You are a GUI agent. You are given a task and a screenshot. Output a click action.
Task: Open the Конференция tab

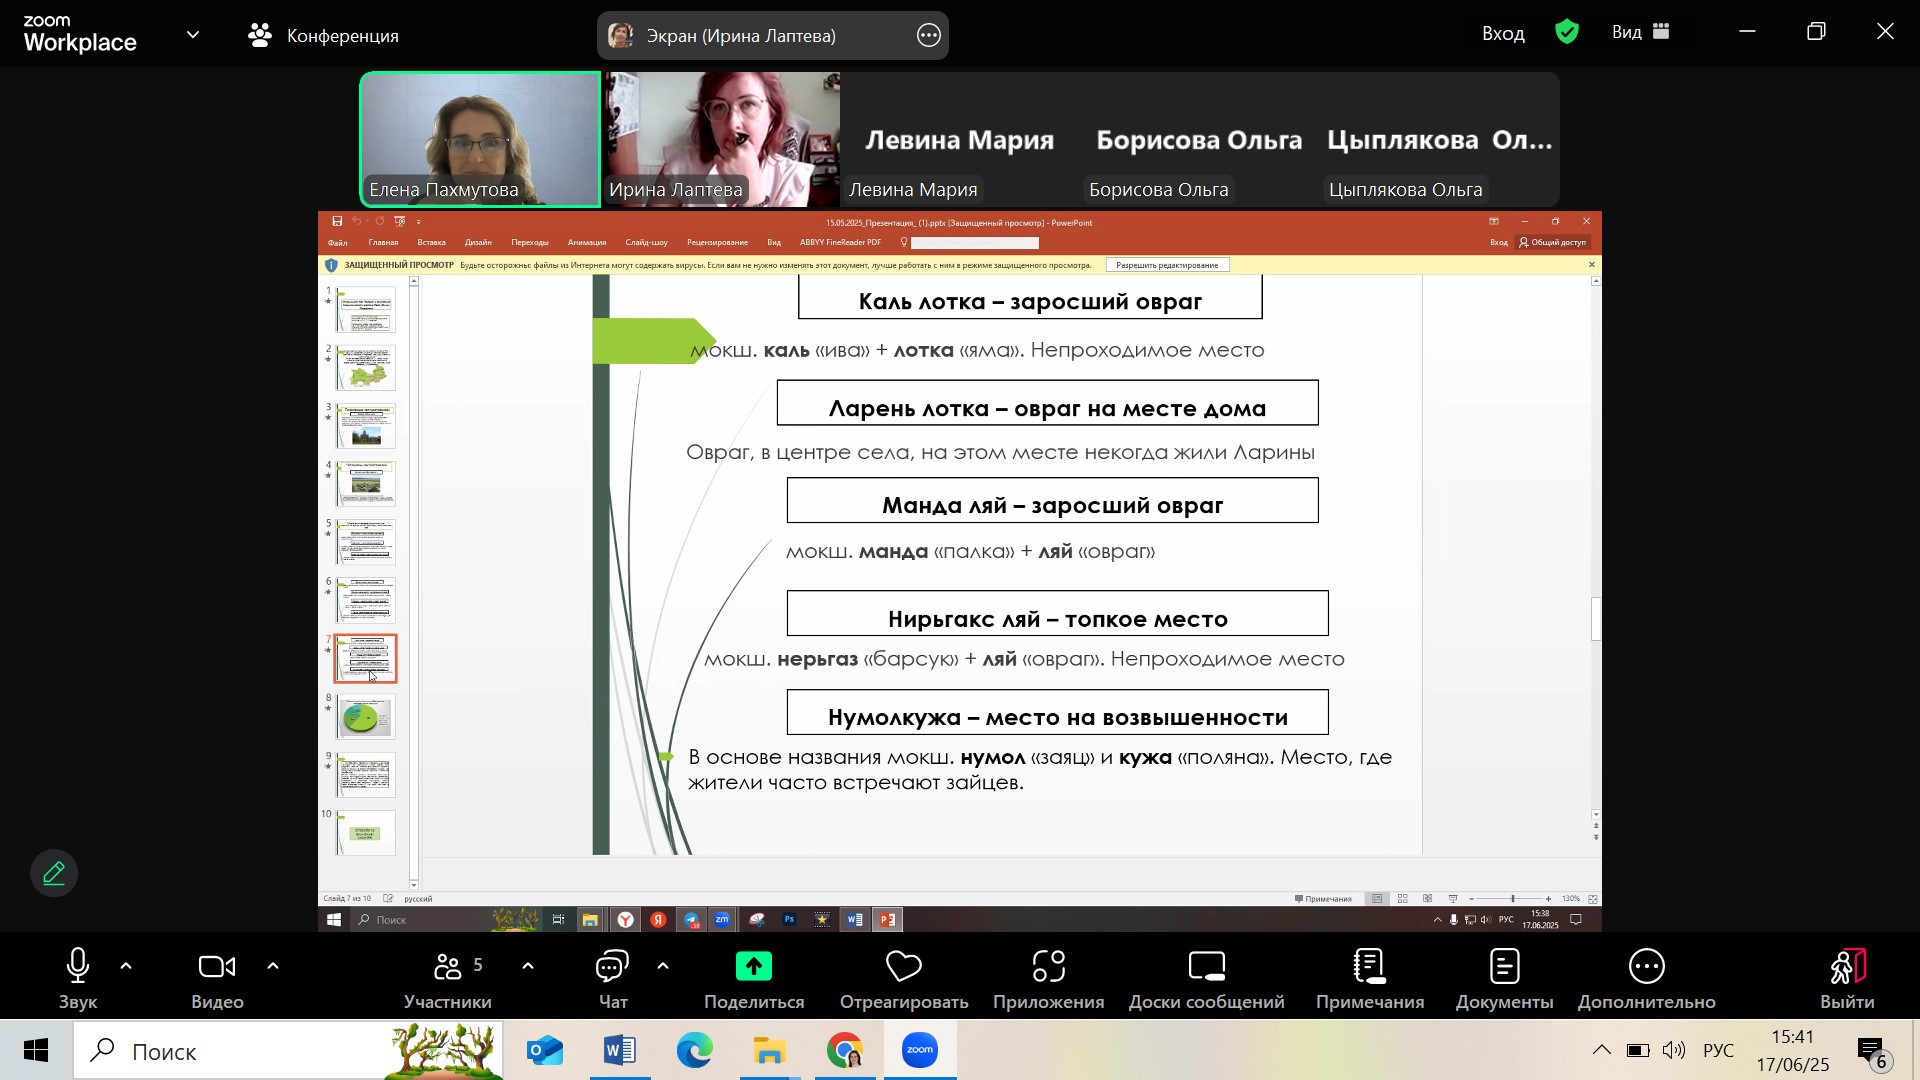click(x=324, y=36)
